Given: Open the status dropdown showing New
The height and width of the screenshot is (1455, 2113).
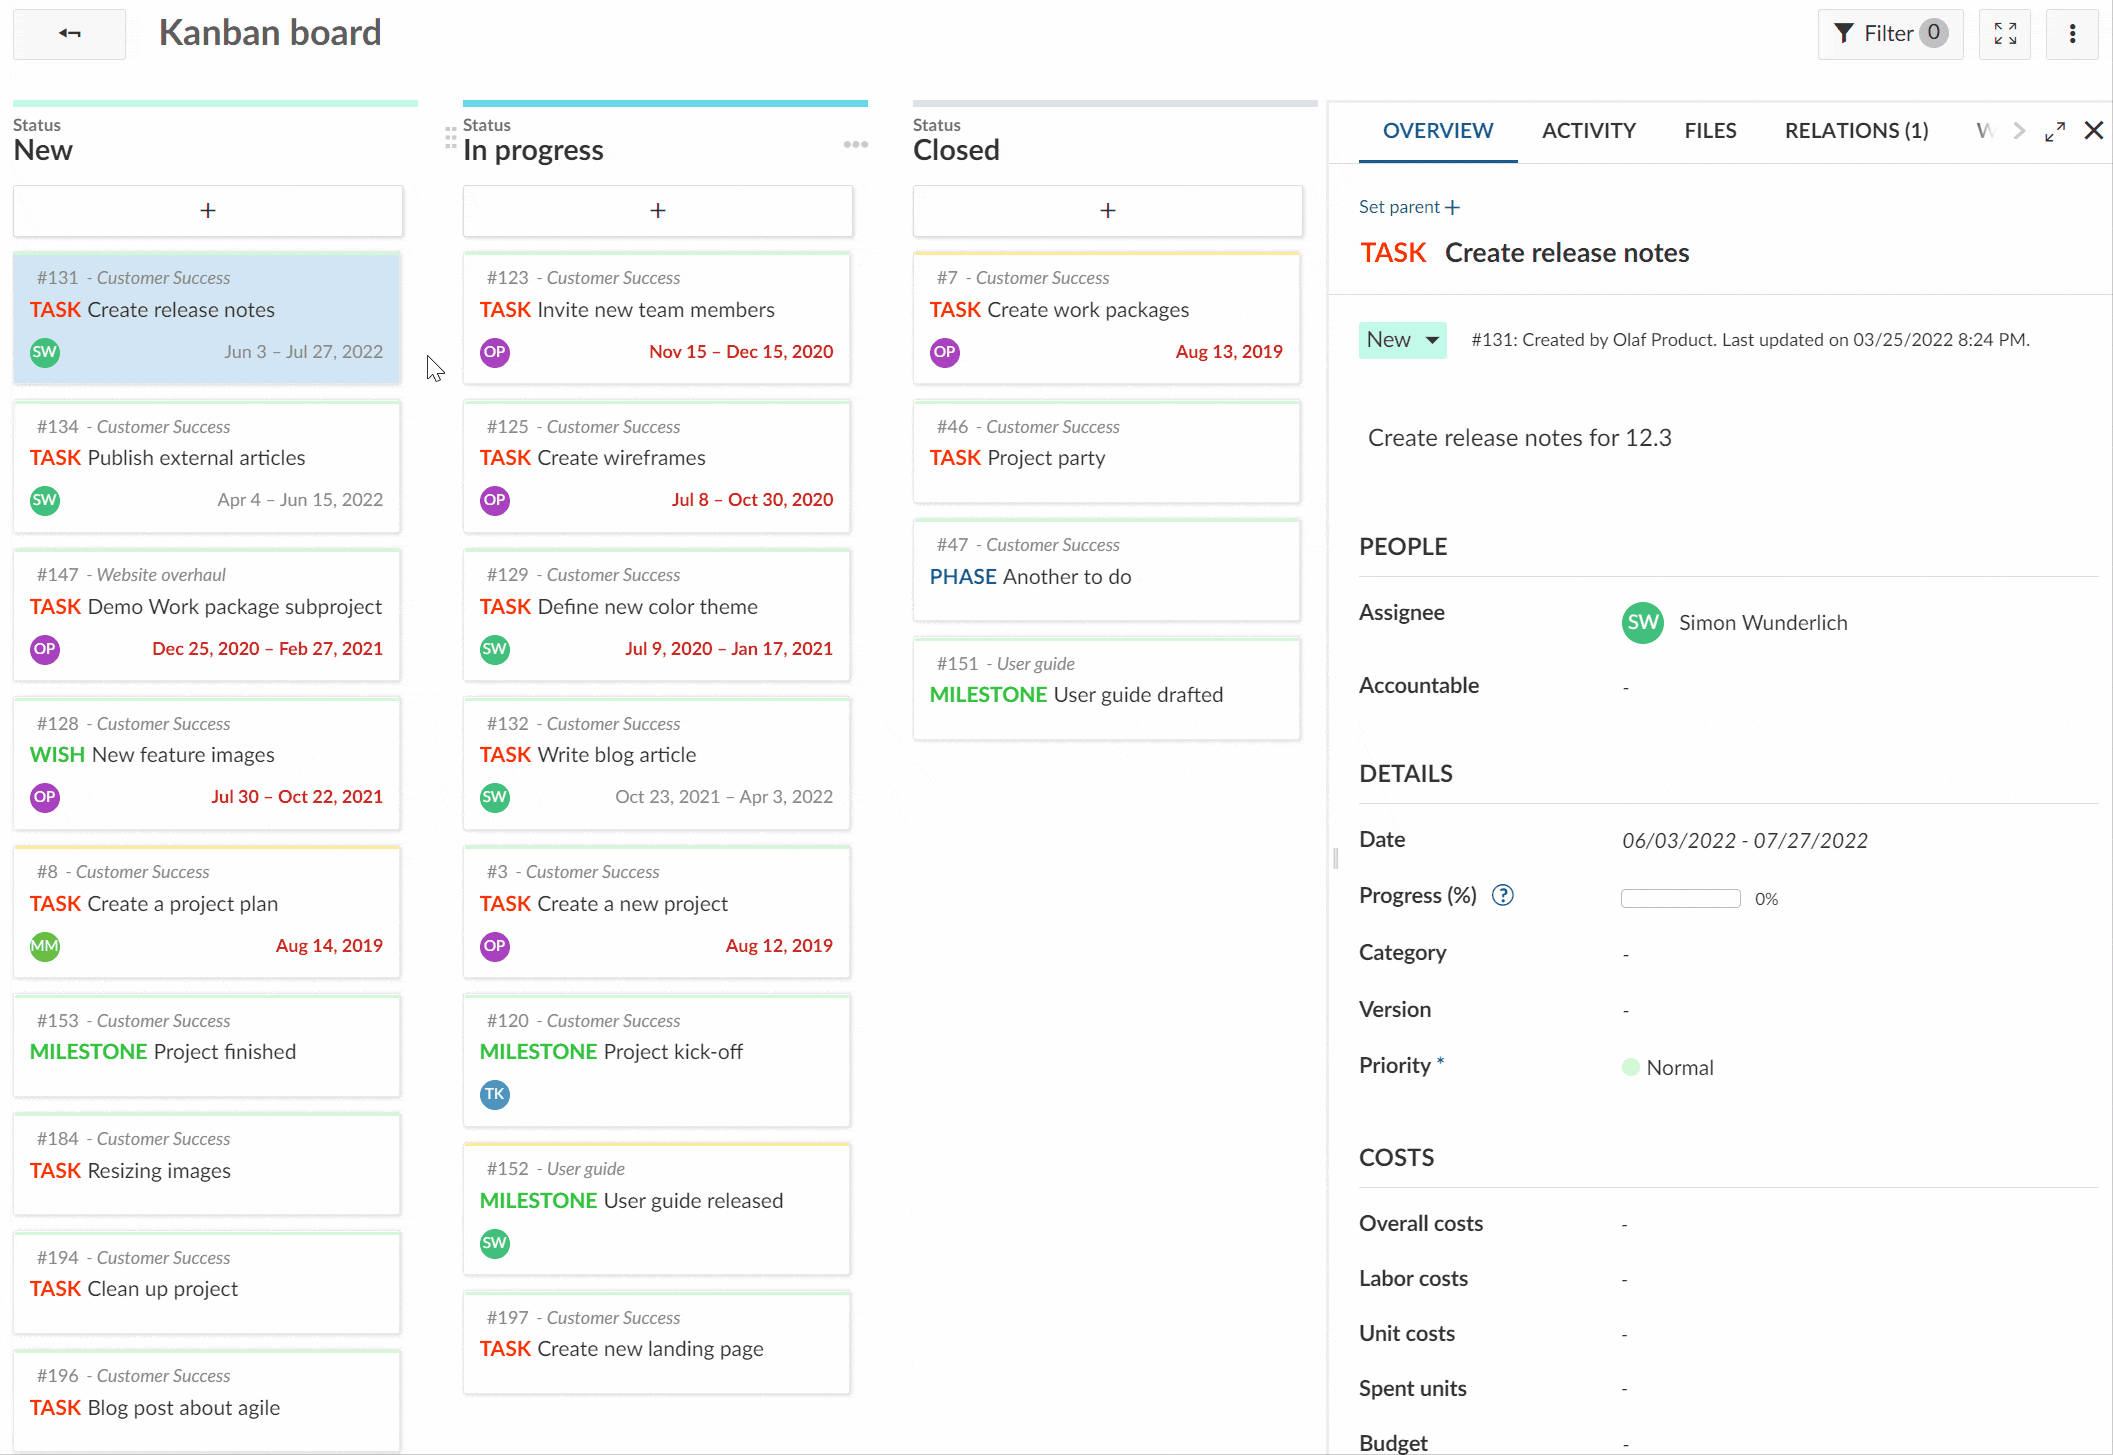Looking at the screenshot, I should click(x=1402, y=339).
